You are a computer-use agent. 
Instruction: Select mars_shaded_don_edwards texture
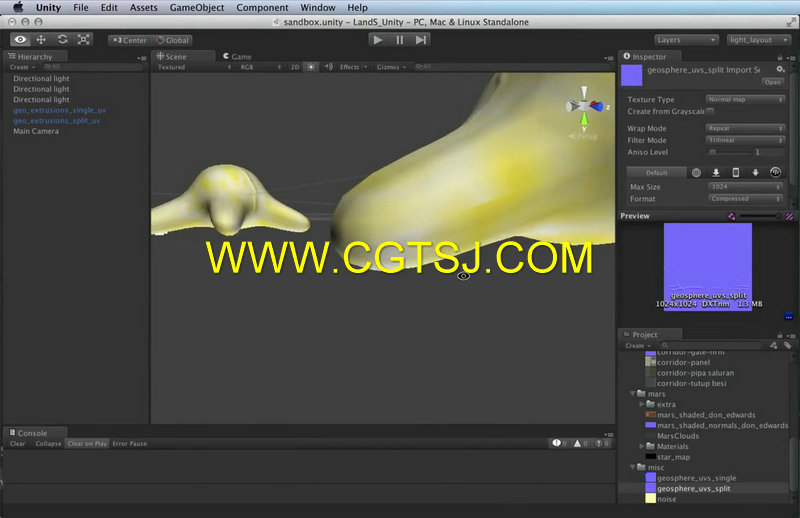pyautogui.click(x=706, y=415)
